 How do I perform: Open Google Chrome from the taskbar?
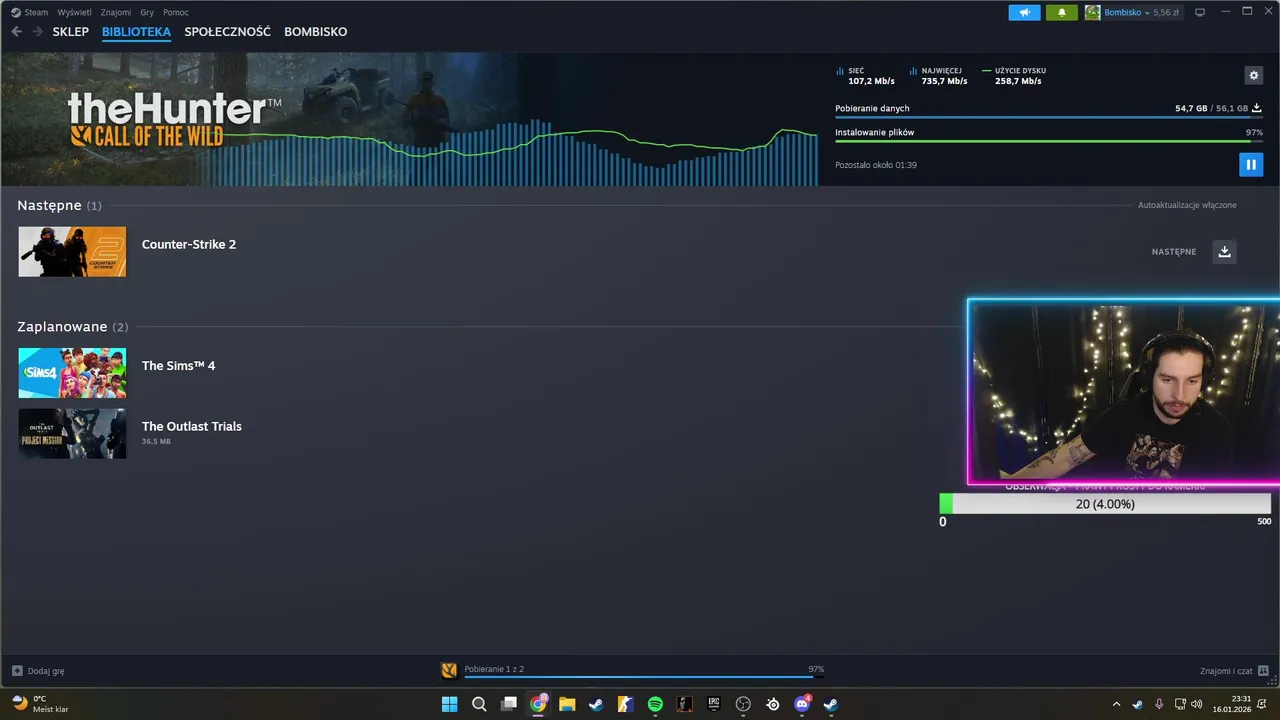tap(538, 704)
